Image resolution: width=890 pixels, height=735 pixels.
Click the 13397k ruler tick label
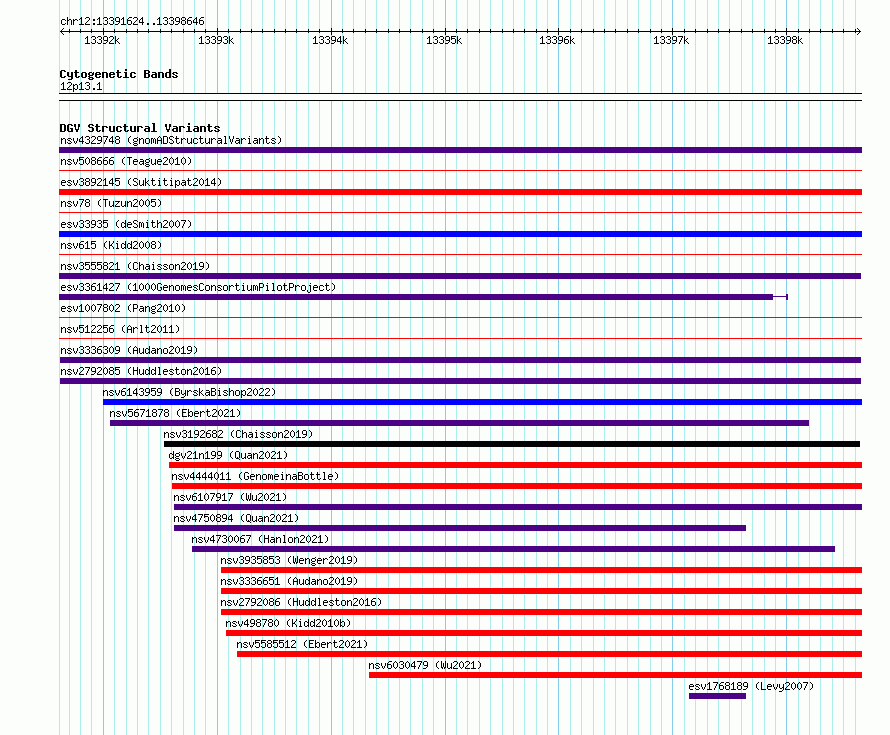pyautogui.click(x=671, y=41)
